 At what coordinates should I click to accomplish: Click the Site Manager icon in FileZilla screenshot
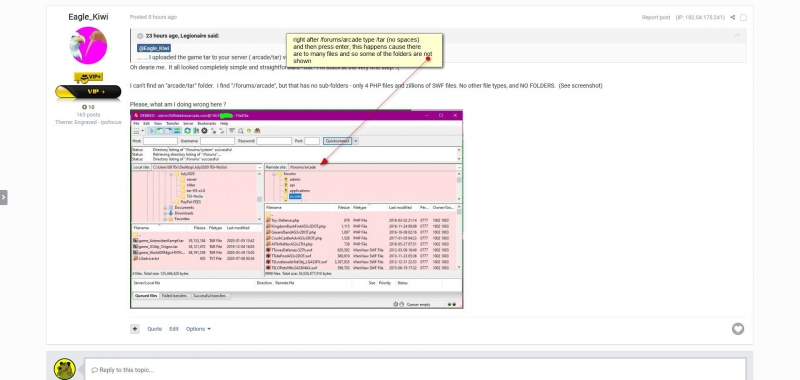pos(136,131)
